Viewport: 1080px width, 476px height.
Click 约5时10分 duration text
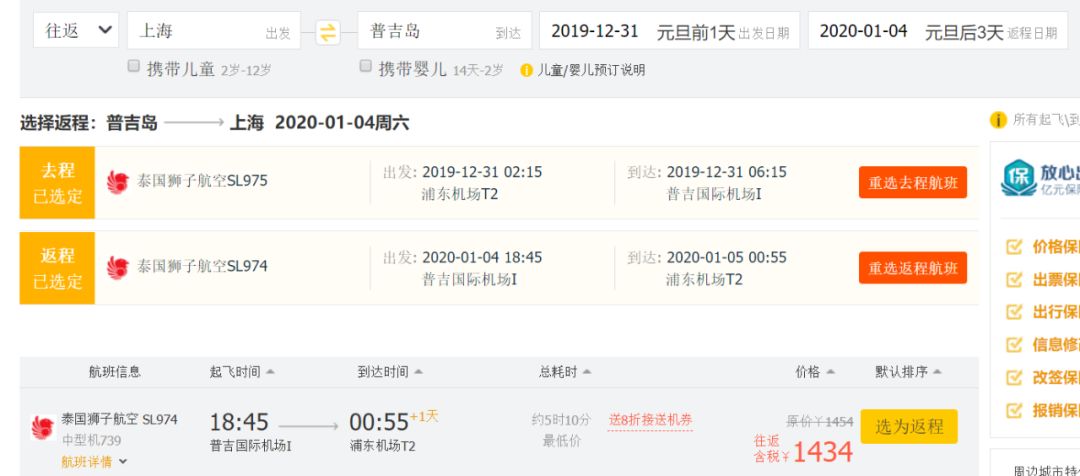coord(561,420)
